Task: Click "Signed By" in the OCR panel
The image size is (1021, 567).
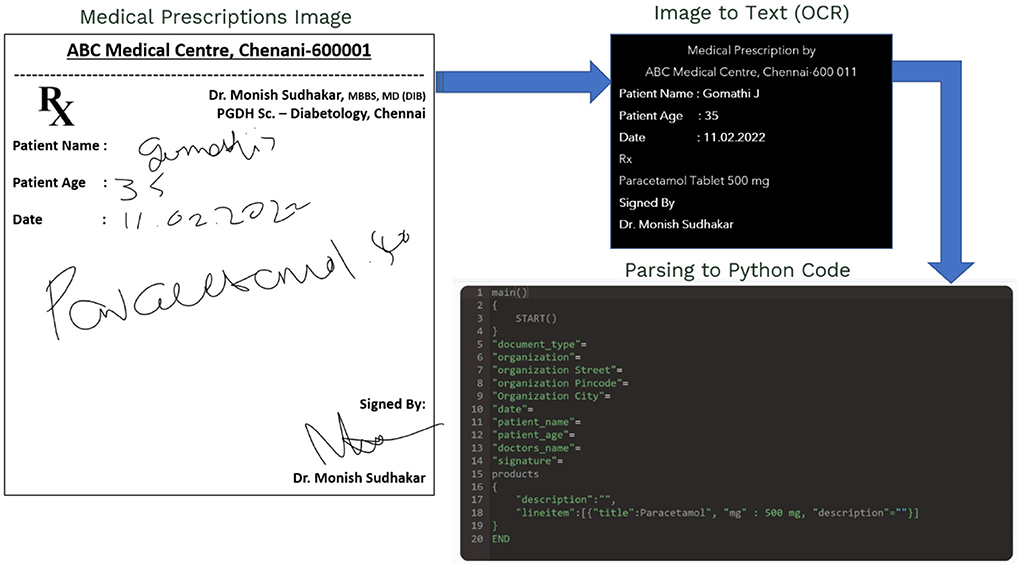Action: [647, 203]
